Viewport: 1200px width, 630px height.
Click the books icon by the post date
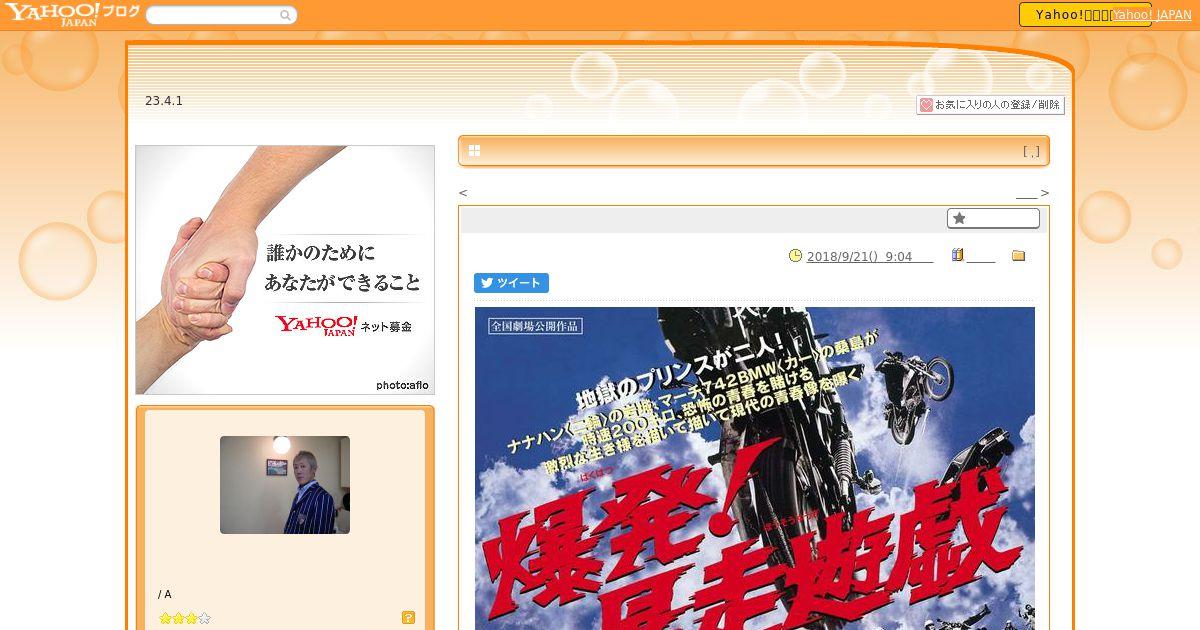coord(957,256)
